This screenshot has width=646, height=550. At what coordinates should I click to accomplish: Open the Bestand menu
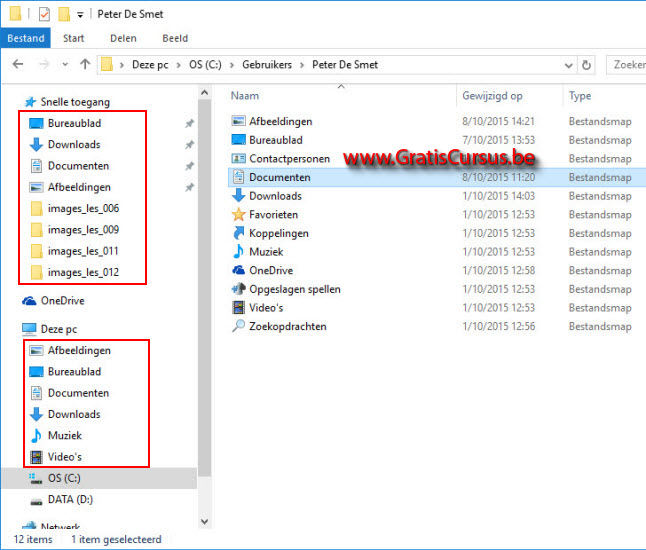point(26,38)
